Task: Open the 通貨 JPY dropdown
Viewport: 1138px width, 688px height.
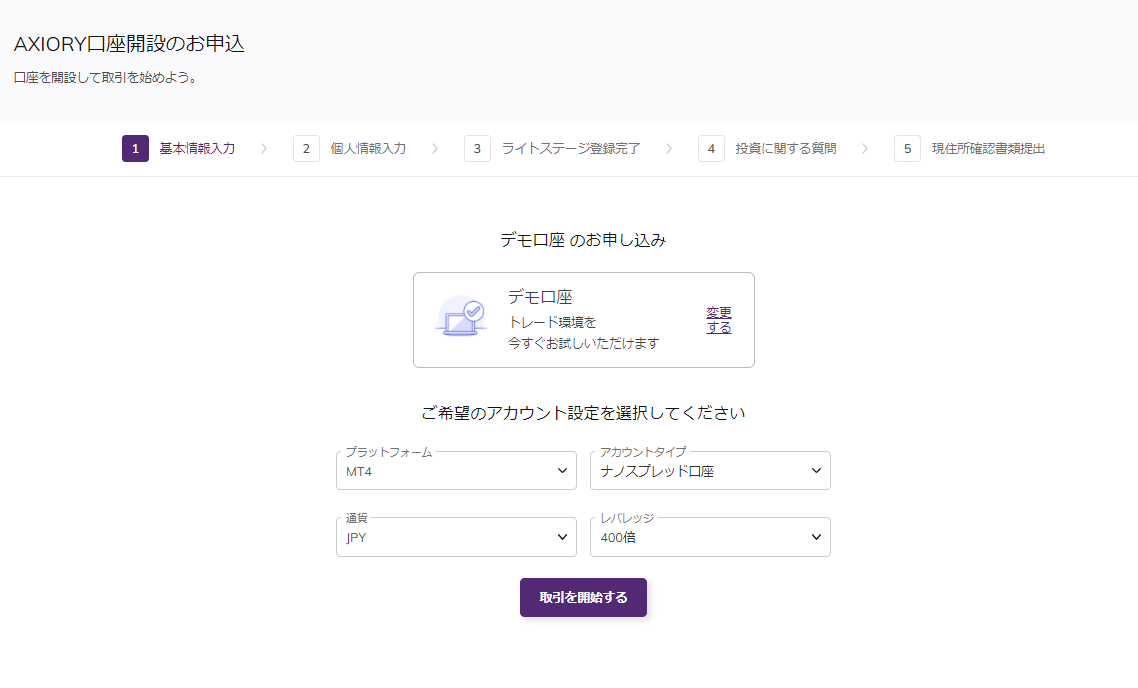Action: 456,537
